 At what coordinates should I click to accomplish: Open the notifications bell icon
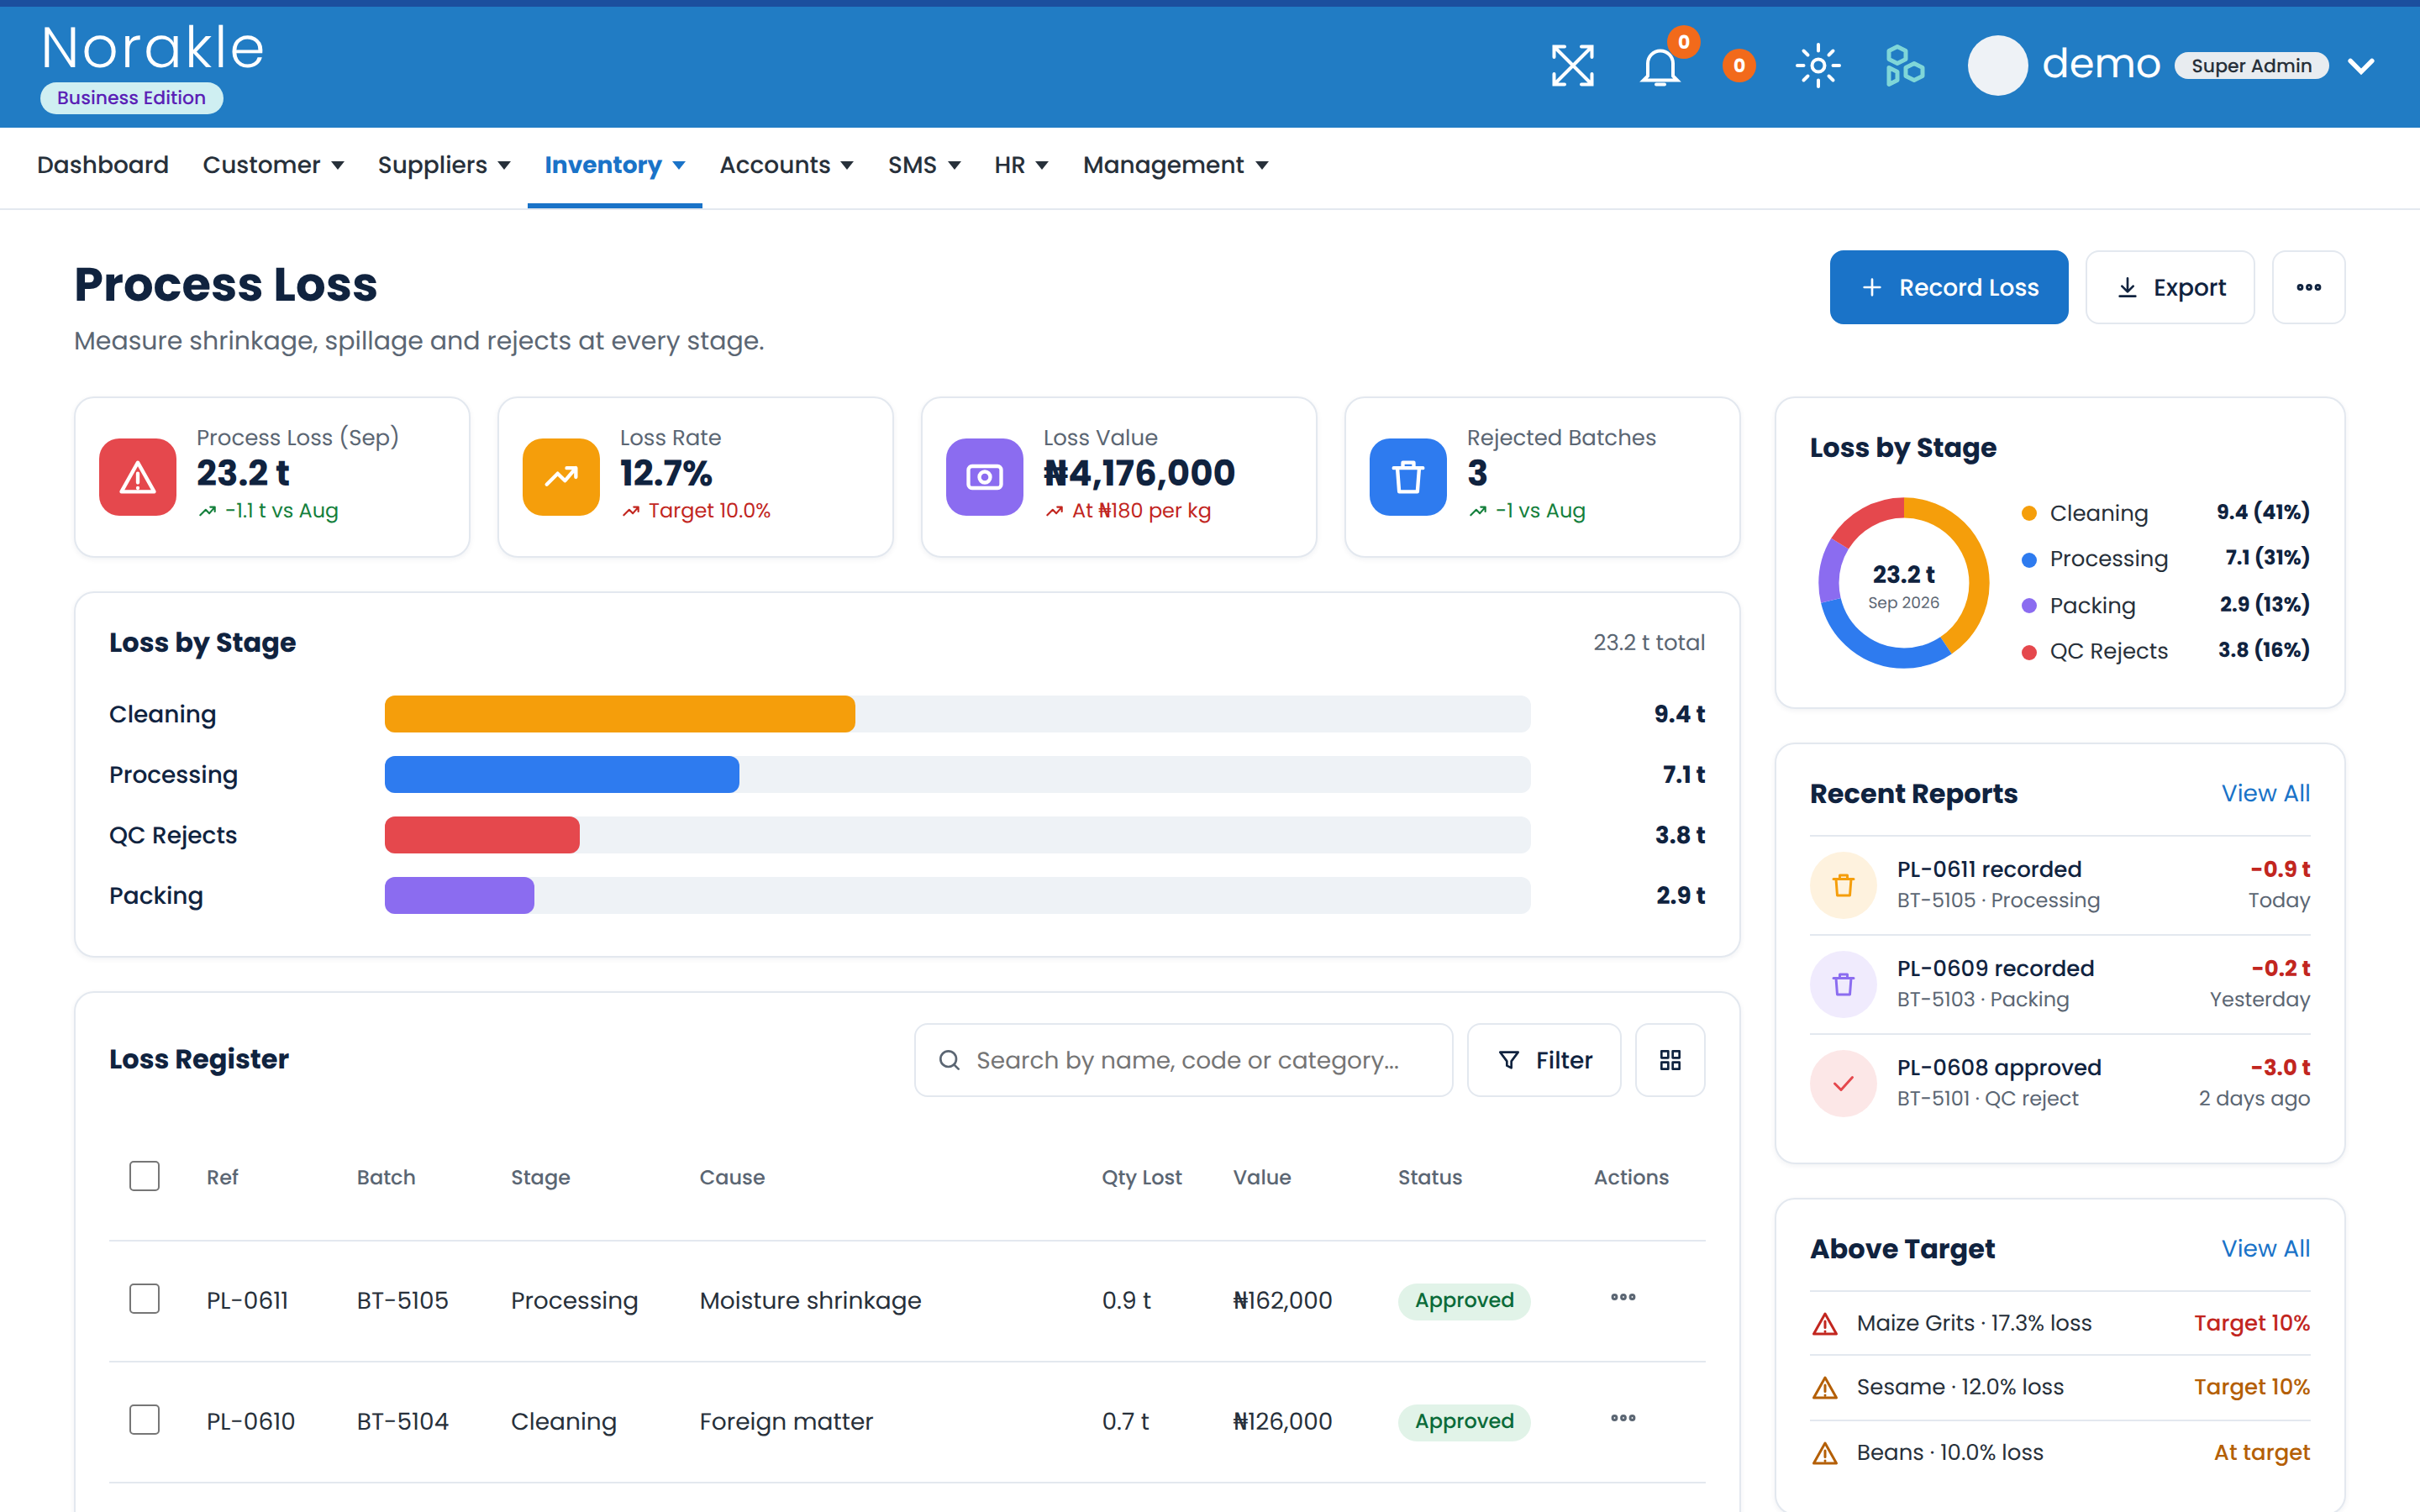click(1660, 66)
